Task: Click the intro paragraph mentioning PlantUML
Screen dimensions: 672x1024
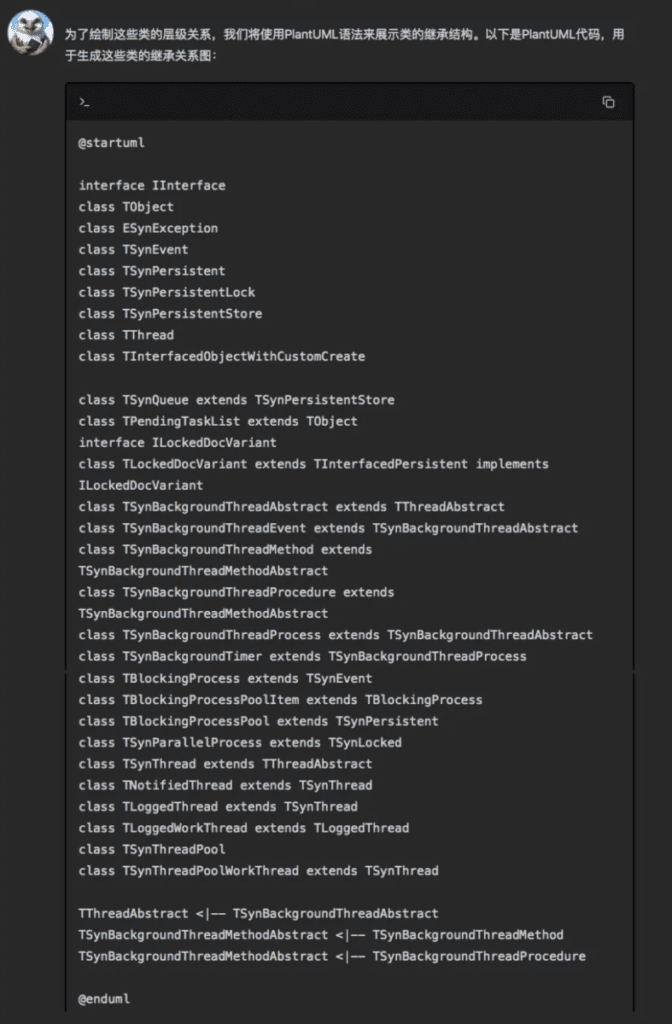Action: point(344,44)
